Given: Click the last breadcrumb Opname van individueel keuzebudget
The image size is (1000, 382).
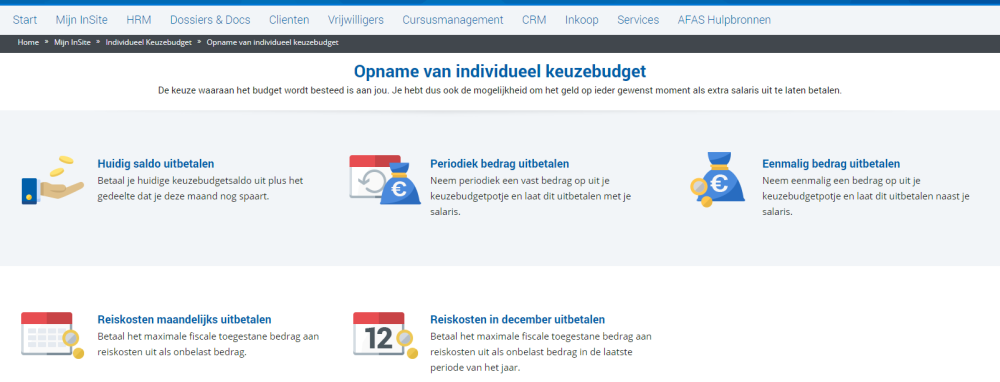Looking at the screenshot, I should (272, 42).
